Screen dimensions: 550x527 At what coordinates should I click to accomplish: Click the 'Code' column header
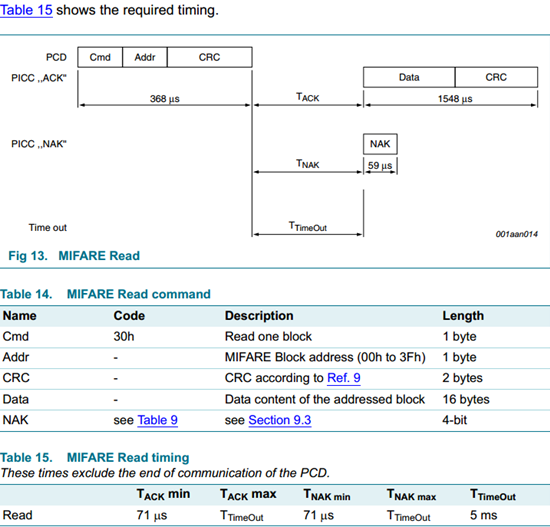click(x=129, y=316)
